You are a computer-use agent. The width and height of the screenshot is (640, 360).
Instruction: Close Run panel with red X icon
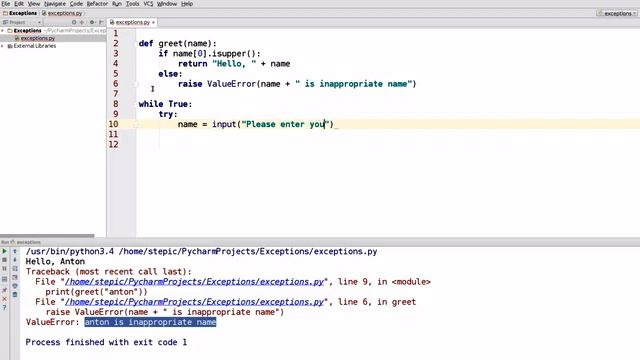pos(4,299)
